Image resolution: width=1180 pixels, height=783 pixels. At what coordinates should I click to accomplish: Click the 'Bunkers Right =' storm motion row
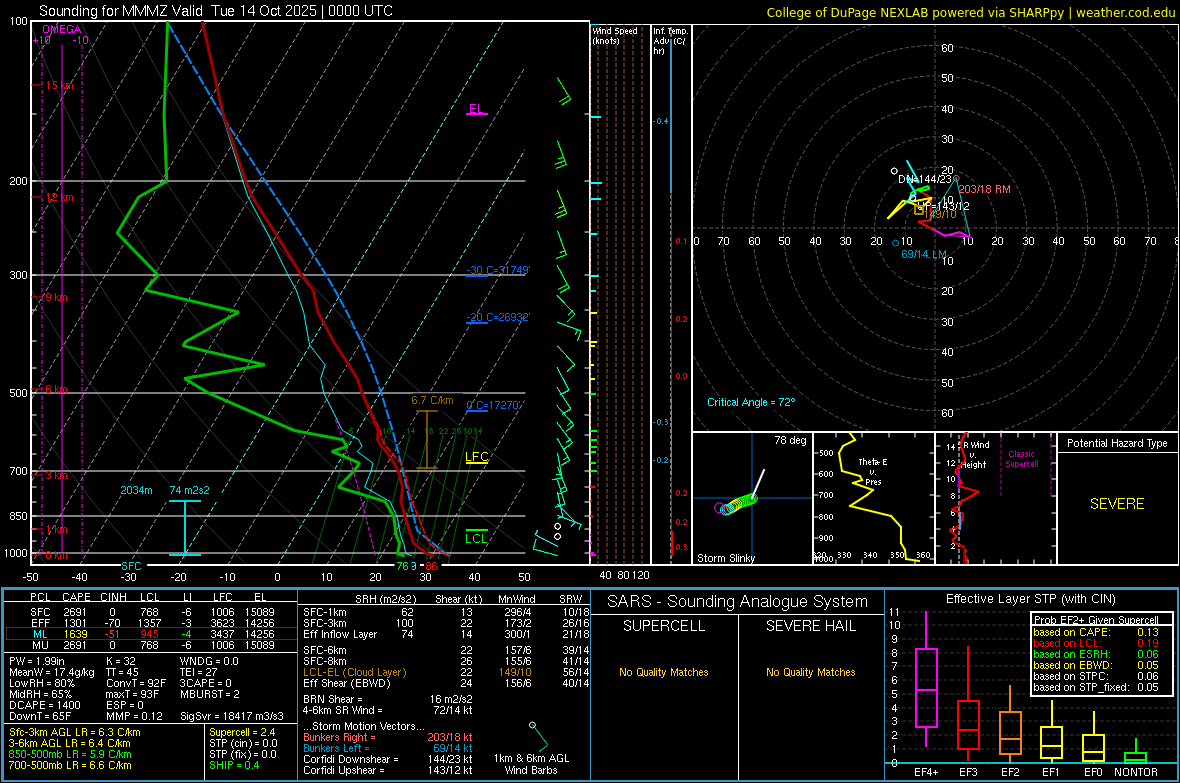pos(388,737)
